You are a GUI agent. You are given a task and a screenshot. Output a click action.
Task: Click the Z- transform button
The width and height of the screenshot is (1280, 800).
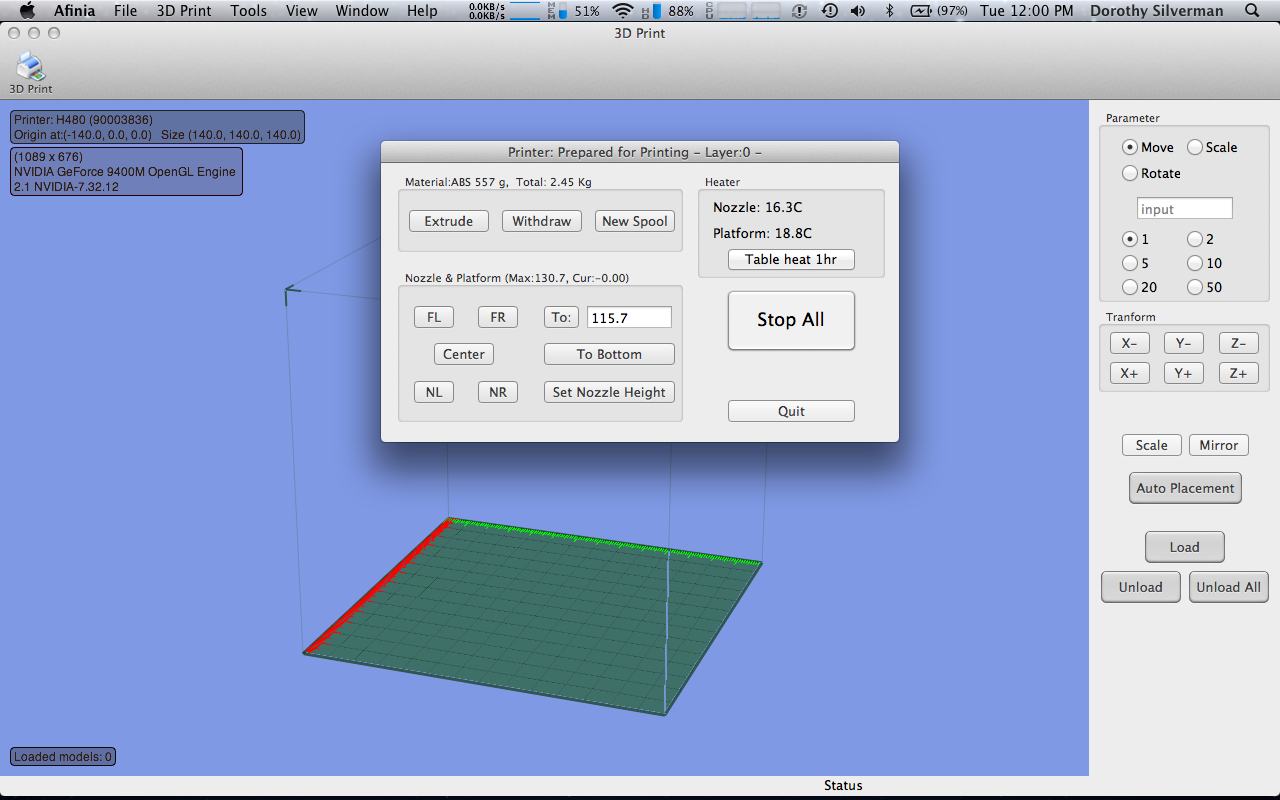pyautogui.click(x=1239, y=343)
